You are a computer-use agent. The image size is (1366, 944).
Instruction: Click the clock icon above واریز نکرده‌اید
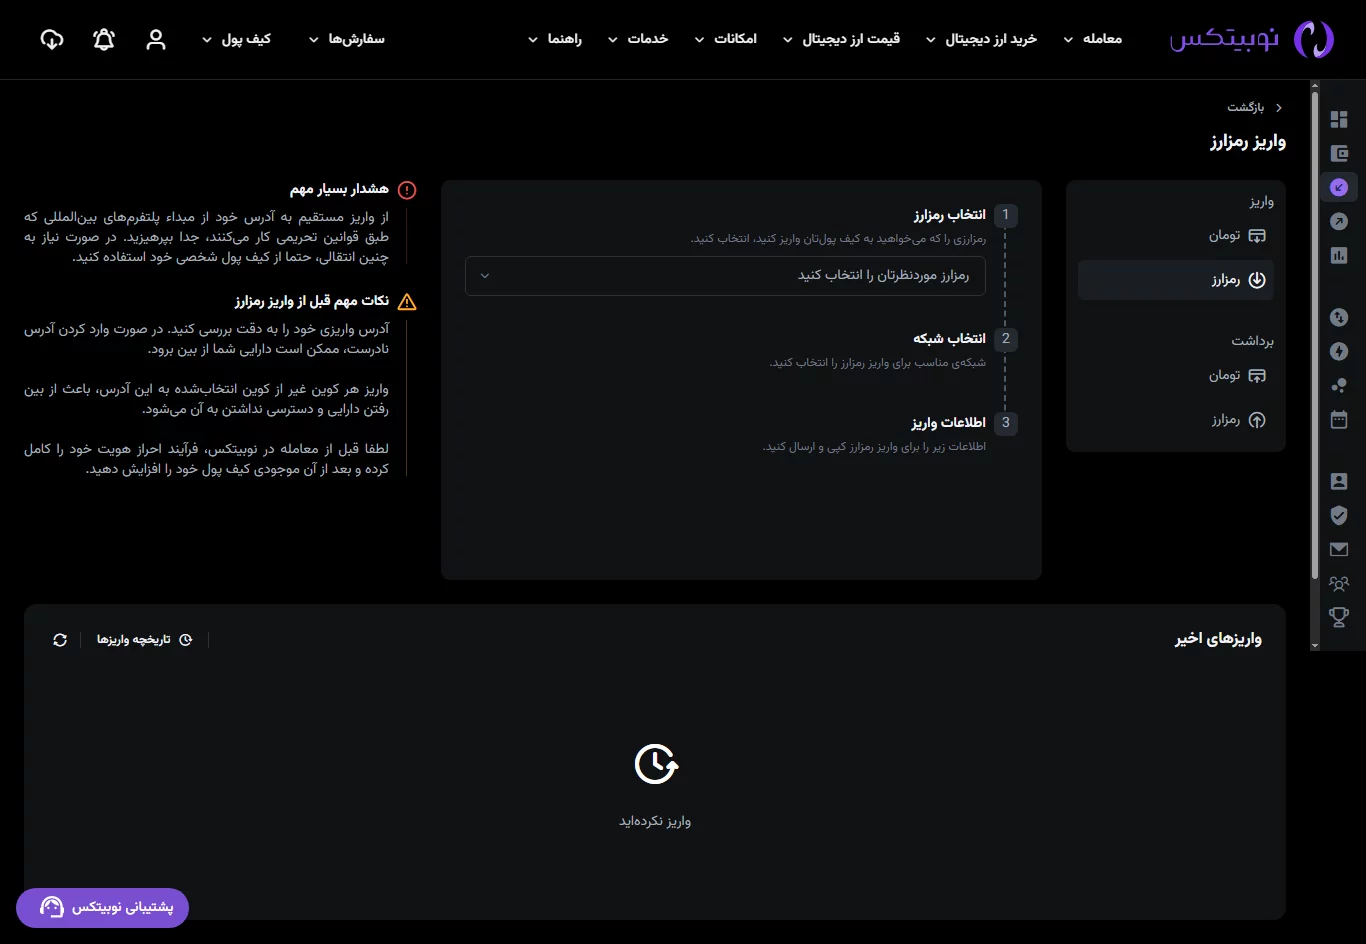pos(656,764)
